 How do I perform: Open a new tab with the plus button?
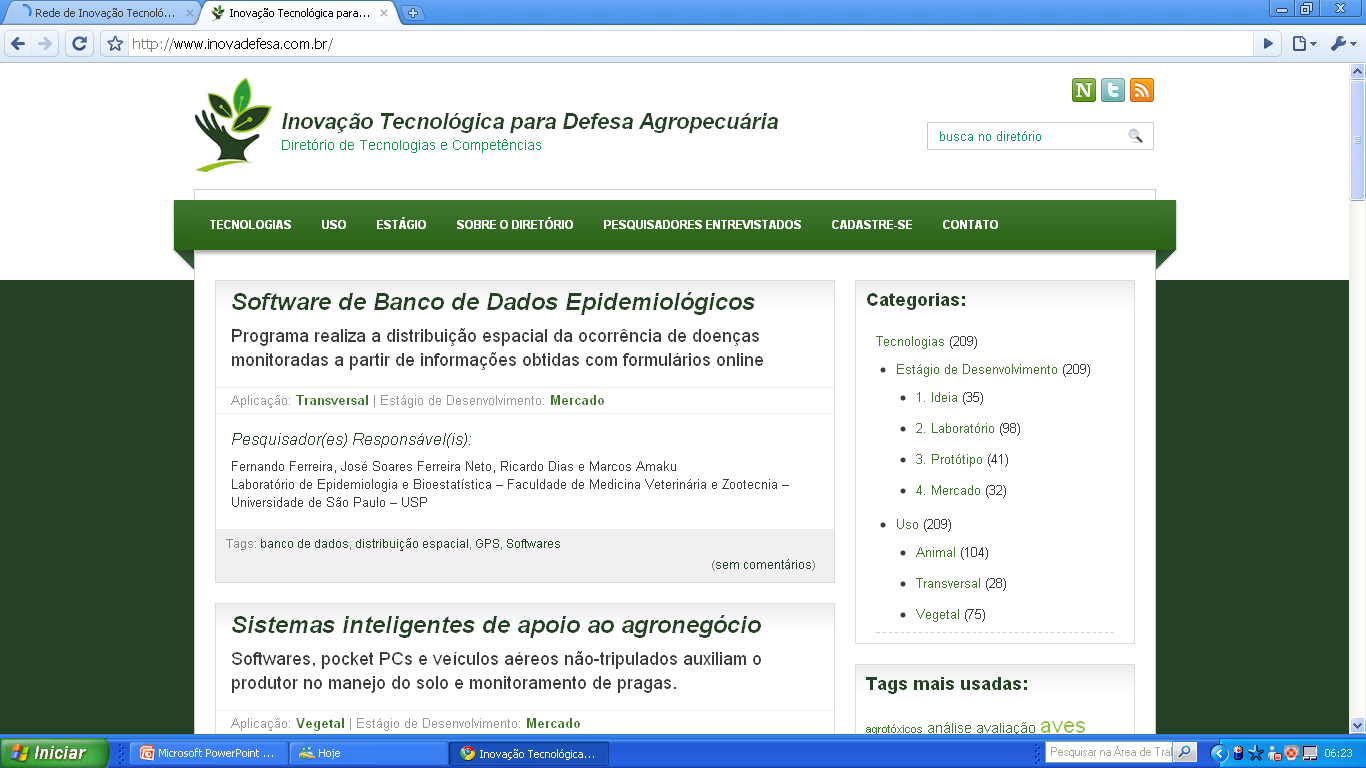413,13
